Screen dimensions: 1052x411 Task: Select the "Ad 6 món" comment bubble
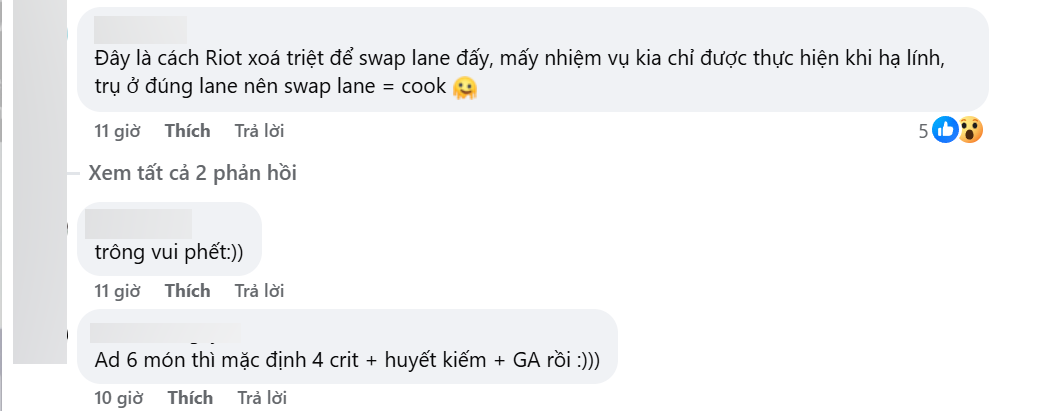coord(346,359)
